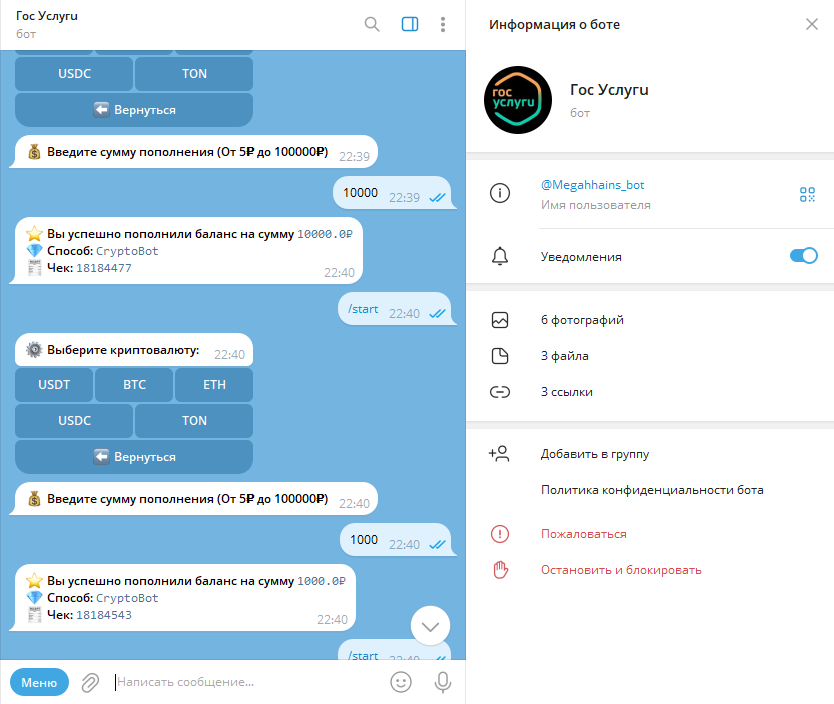Start voice recording with the microphone icon

(x=443, y=682)
